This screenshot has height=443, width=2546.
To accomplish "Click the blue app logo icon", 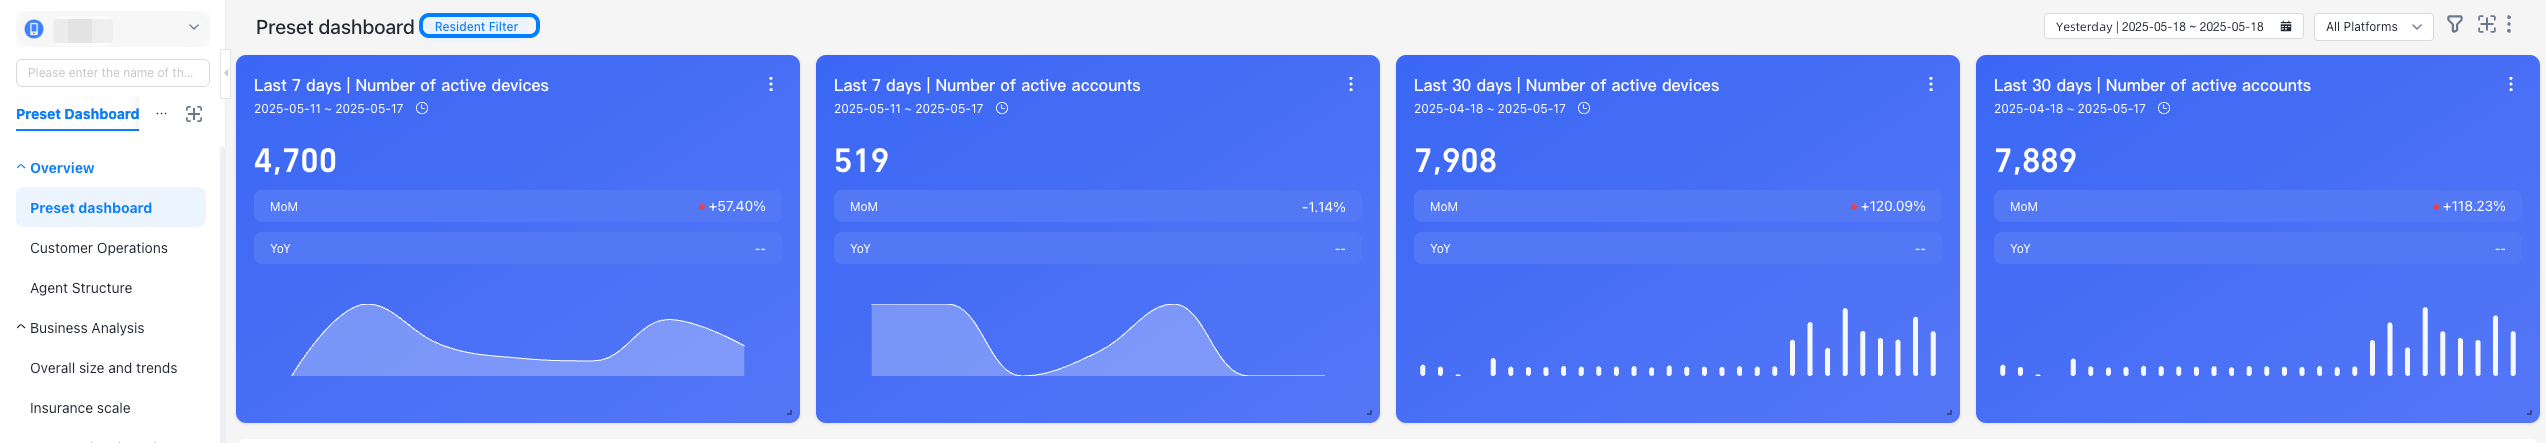I will click(34, 29).
